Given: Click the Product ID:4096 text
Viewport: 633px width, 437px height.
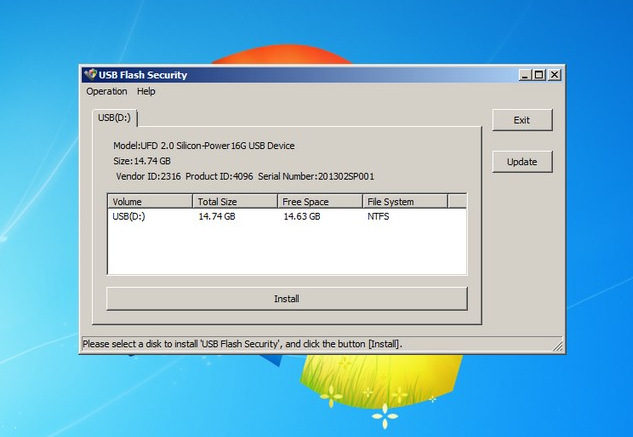Looking at the screenshot, I should (219, 176).
